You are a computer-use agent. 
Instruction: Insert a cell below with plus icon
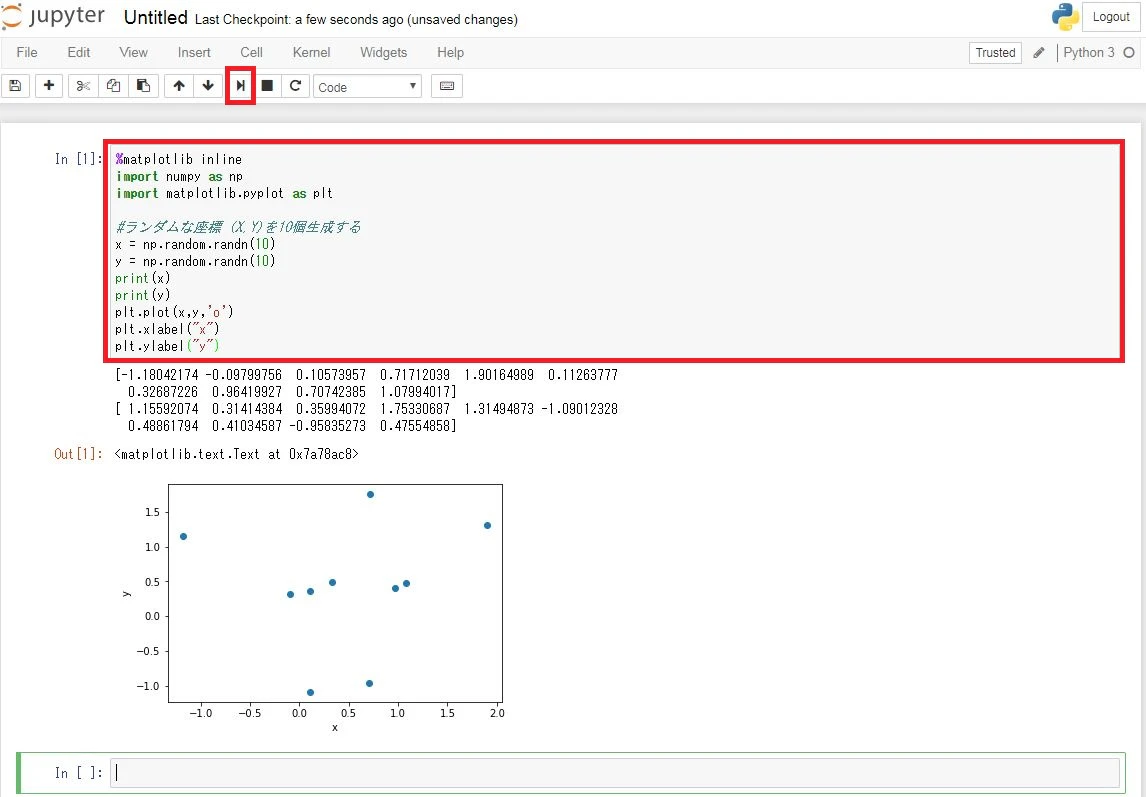coord(49,86)
